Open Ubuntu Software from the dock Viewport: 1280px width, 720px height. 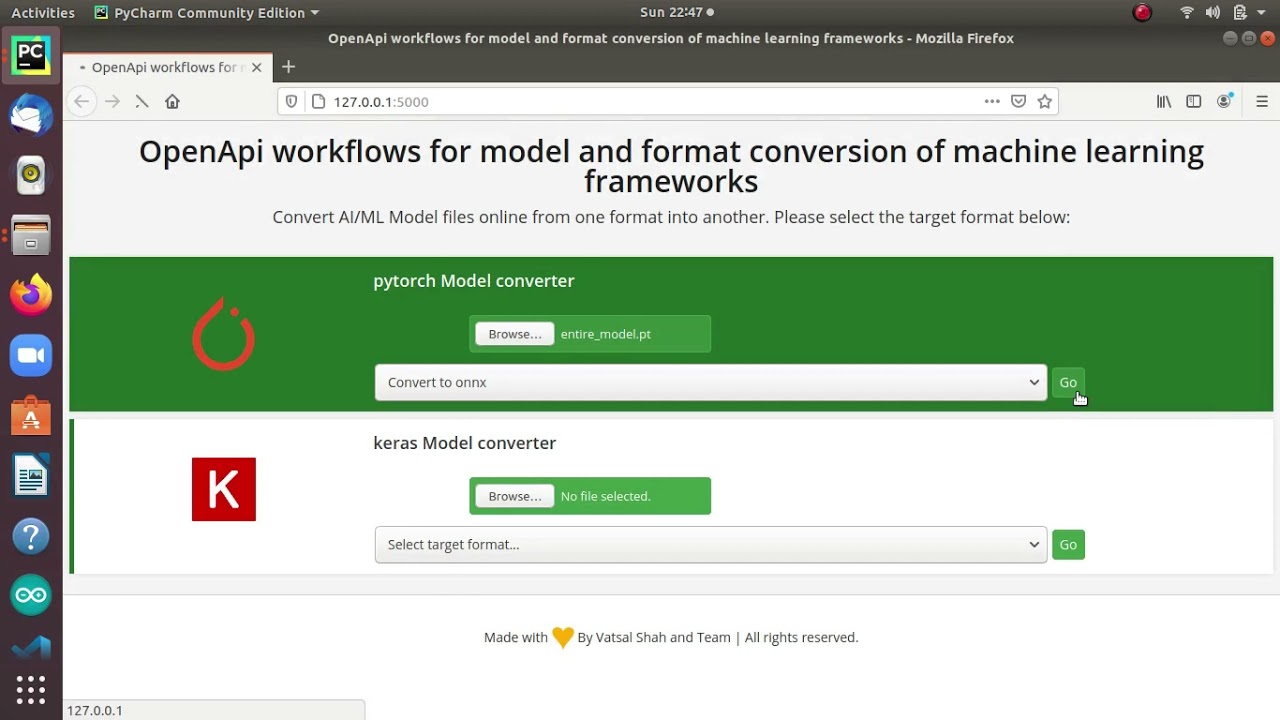click(31, 416)
